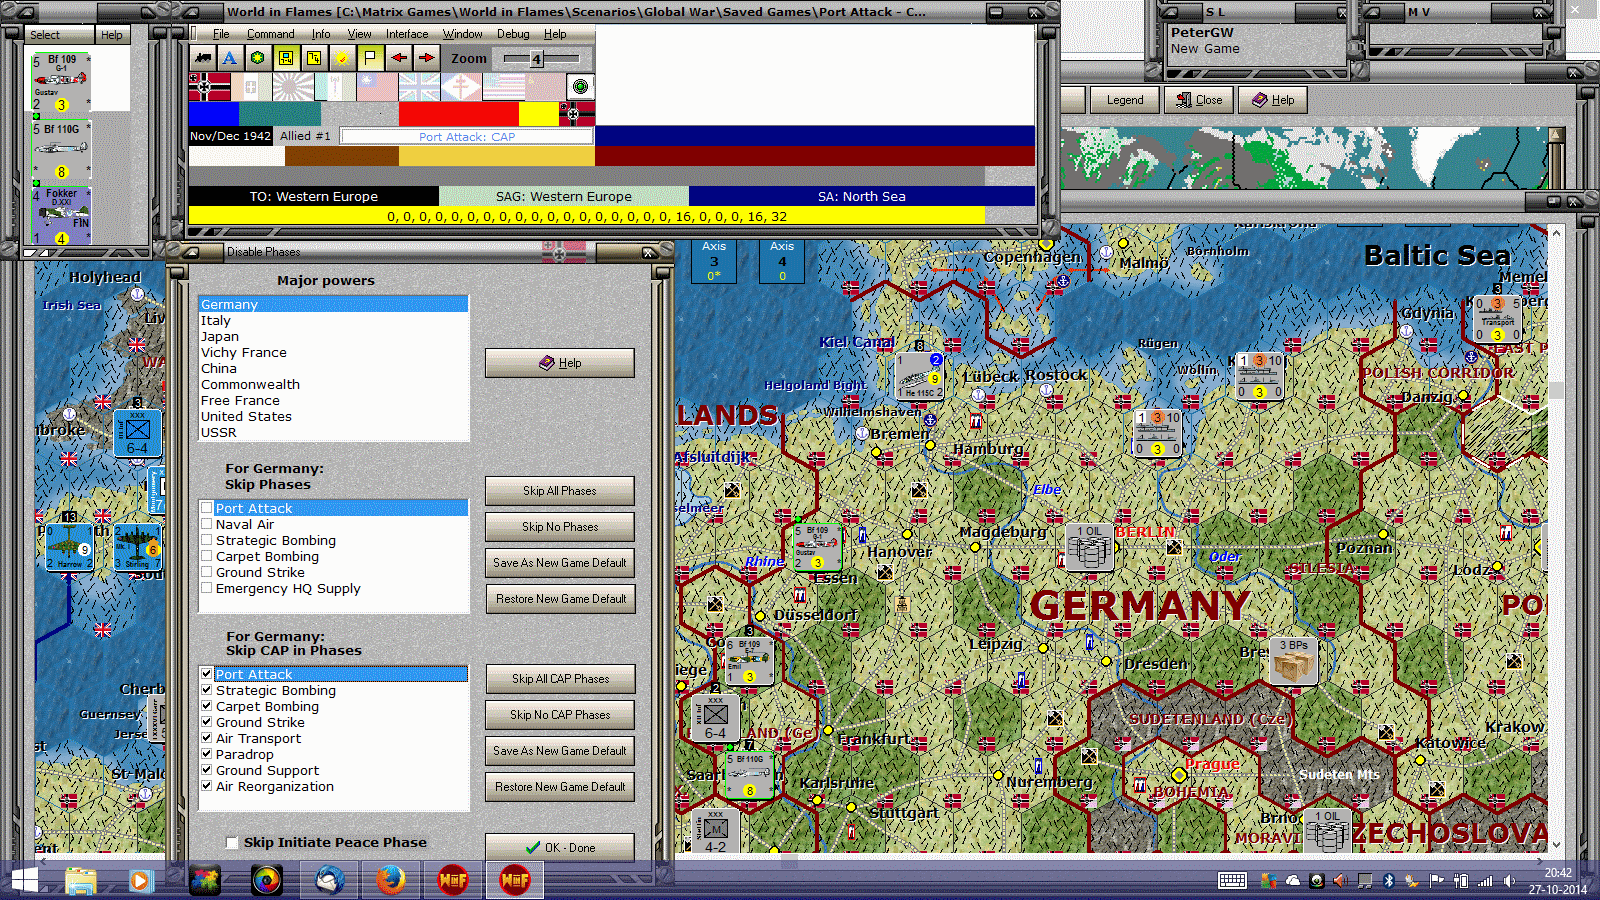The image size is (1600, 900).
Task: Adjust the Zoom slider handle
Action: (x=536, y=59)
